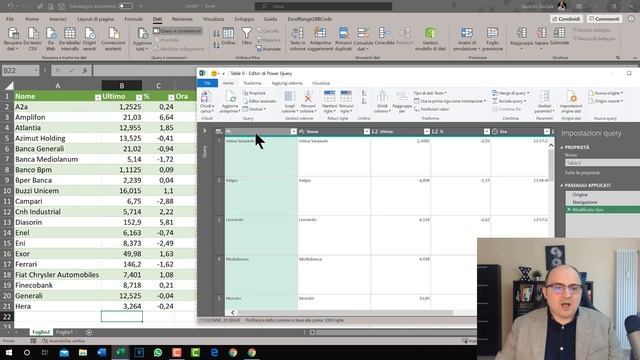The height and width of the screenshot is (360, 640).
Task: Switch to Revisione ribbon tab
Action: tap(182, 19)
